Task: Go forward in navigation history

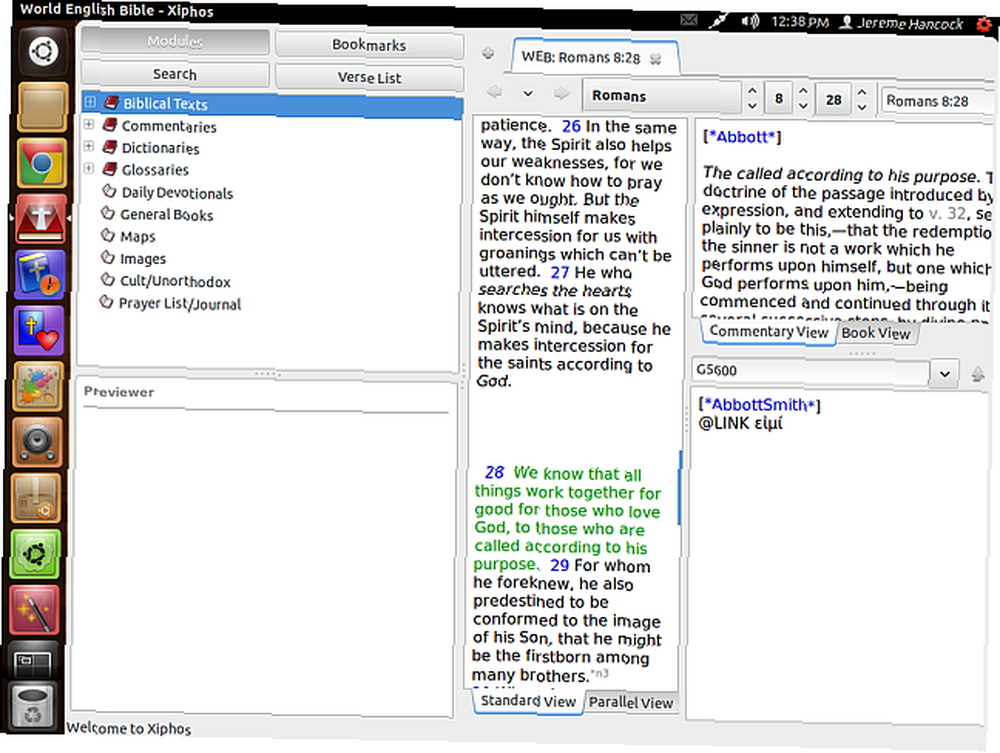Action: [x=561, y=94]
